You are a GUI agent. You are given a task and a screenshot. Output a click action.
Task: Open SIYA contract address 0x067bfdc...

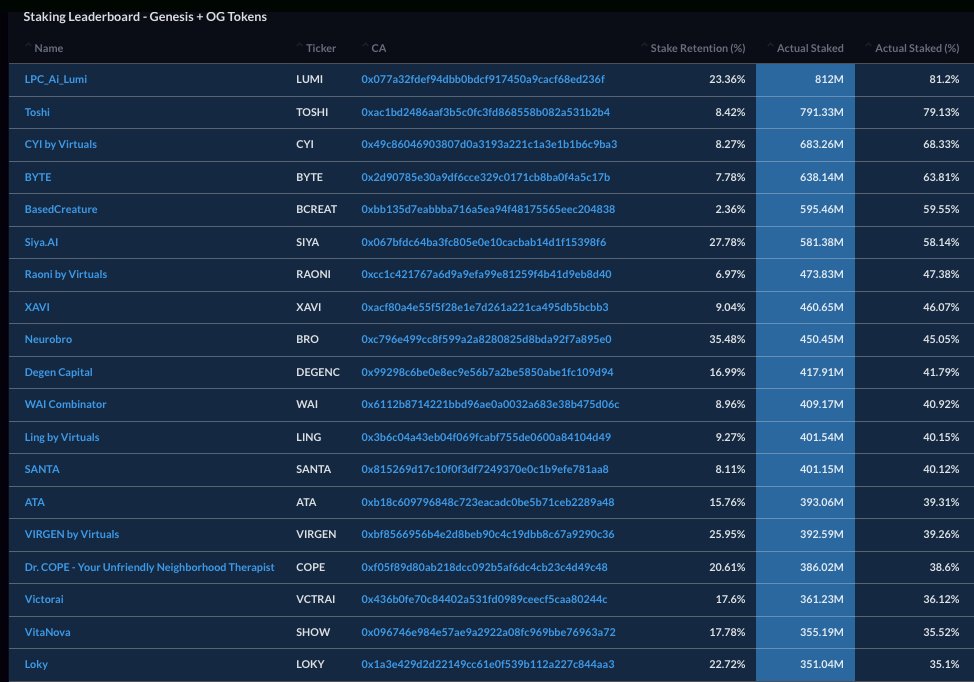click(x=483, y=242)
